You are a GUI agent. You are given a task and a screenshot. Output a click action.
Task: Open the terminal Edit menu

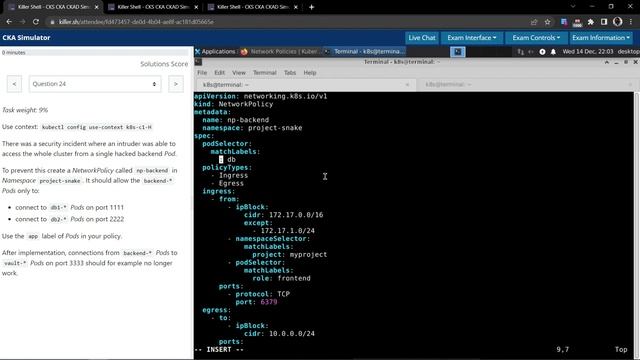220,73
